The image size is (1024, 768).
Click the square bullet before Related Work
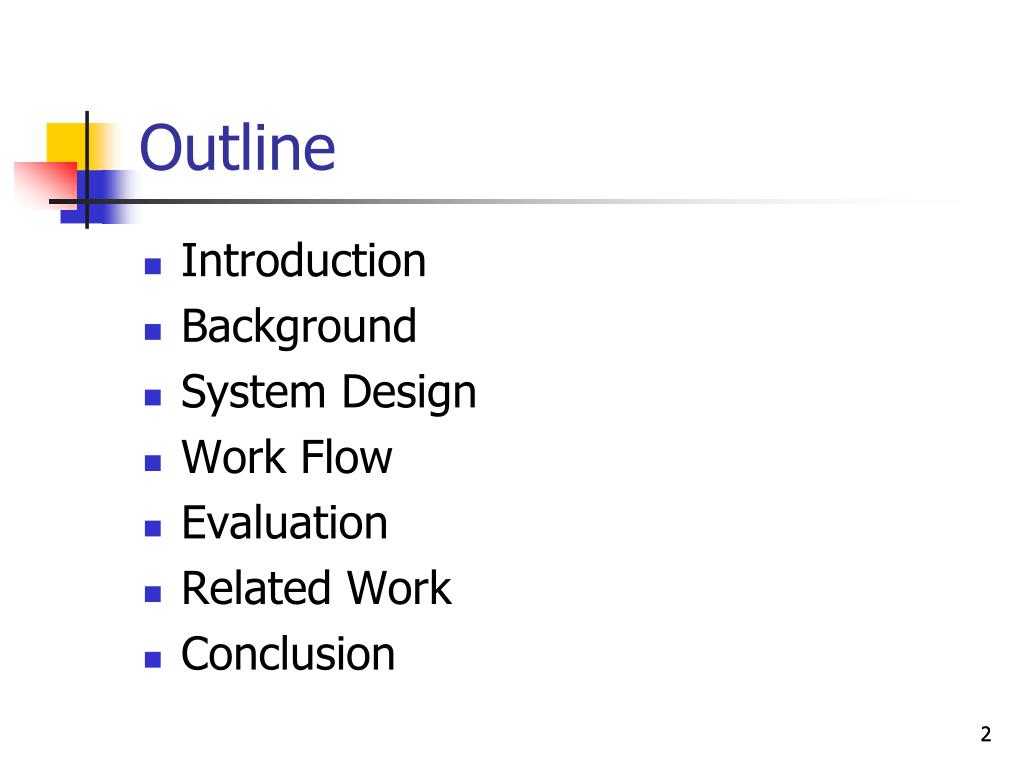(153, 594)
